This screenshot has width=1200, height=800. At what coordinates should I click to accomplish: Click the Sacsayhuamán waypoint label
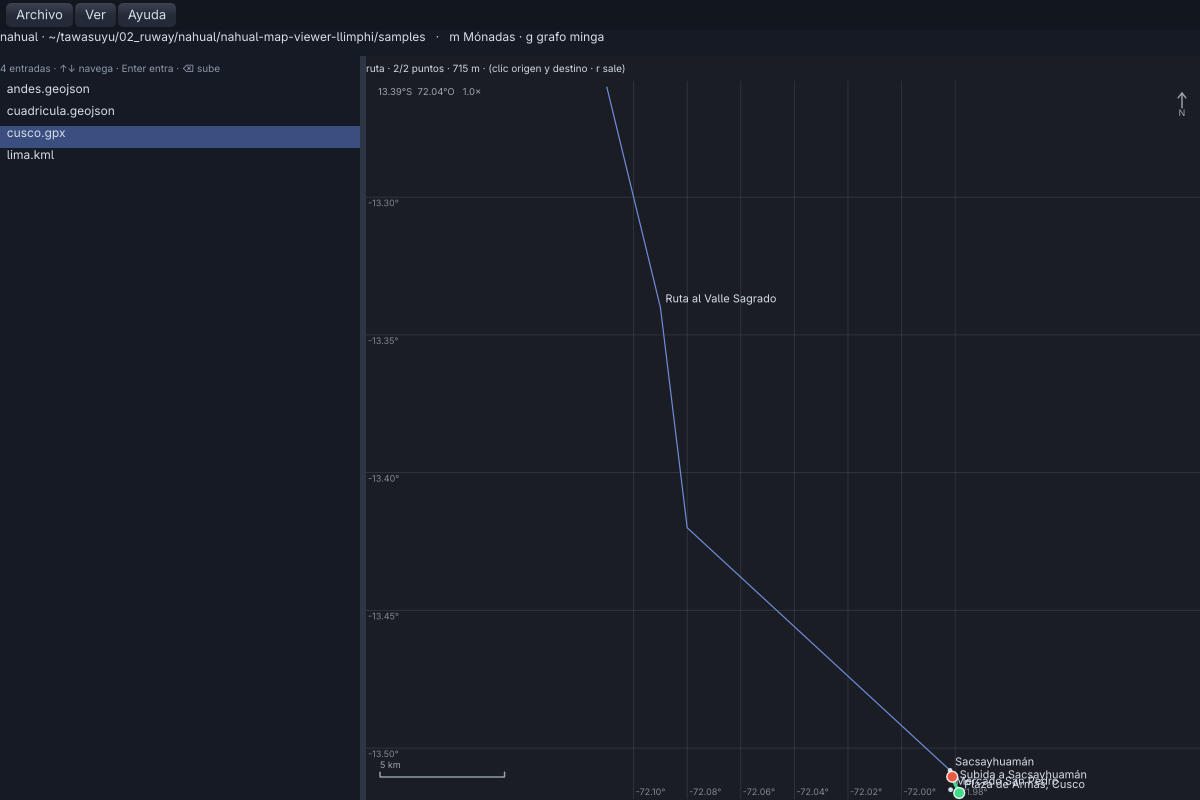pos(994,762)
